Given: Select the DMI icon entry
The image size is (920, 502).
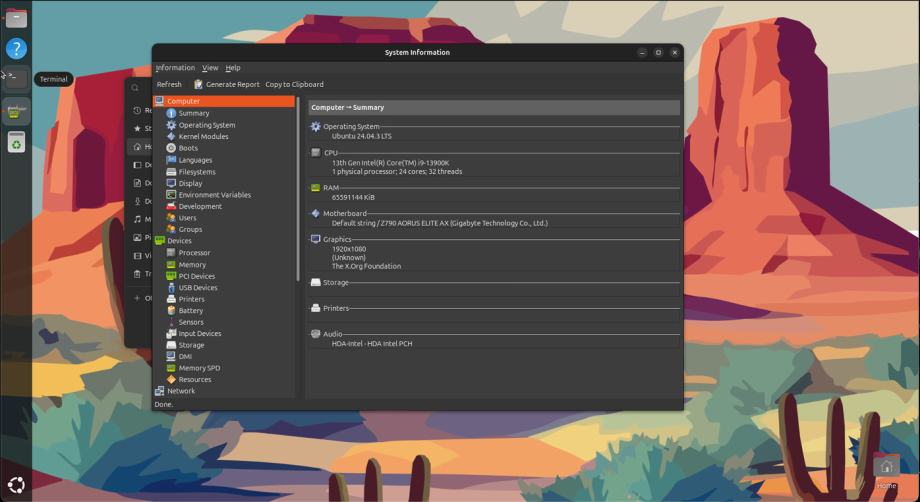Looking at the screenshot, I should point(171,356).
